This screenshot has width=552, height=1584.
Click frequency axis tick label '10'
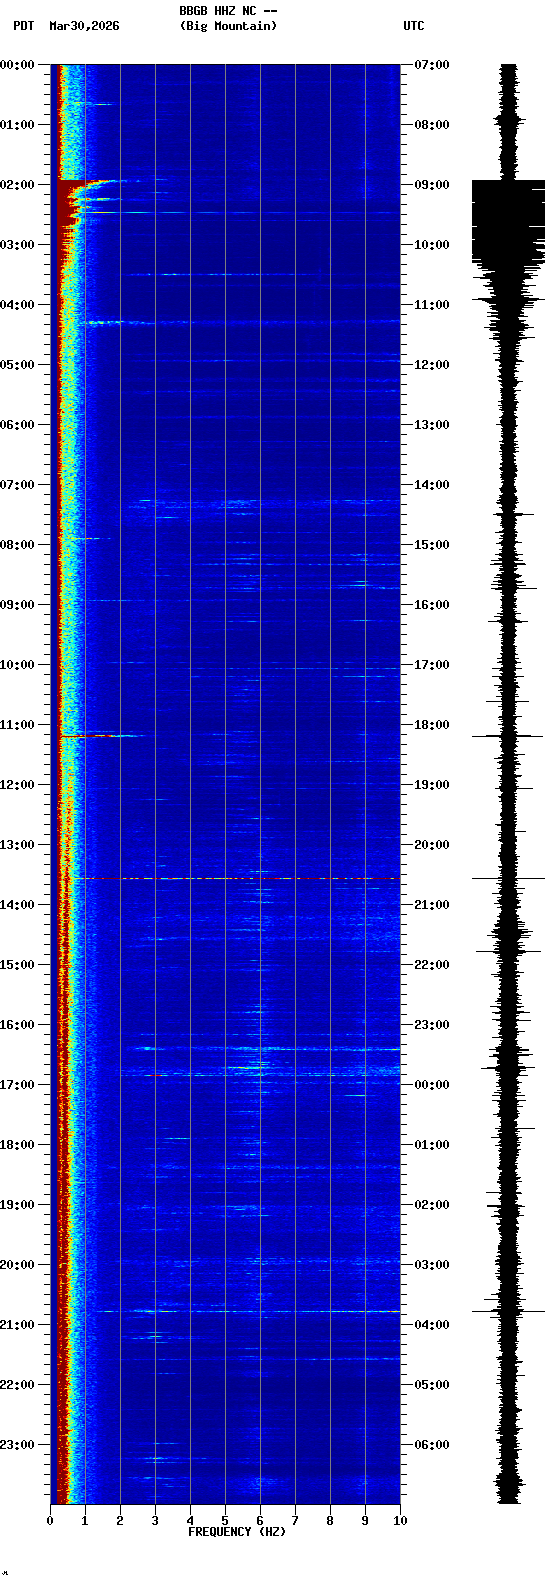click(400, 1521)
